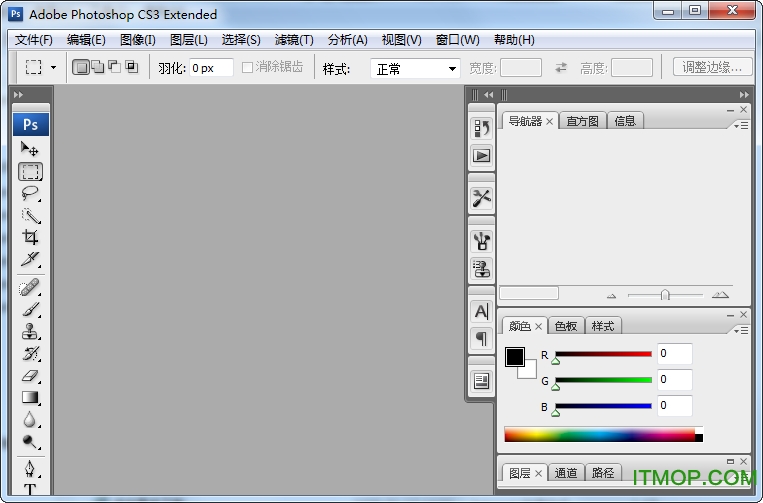This screenshot has height=503, width=763.
Task: Click the 羽化 feather input field
Action: pyautogui.click(x=211, y=68)
